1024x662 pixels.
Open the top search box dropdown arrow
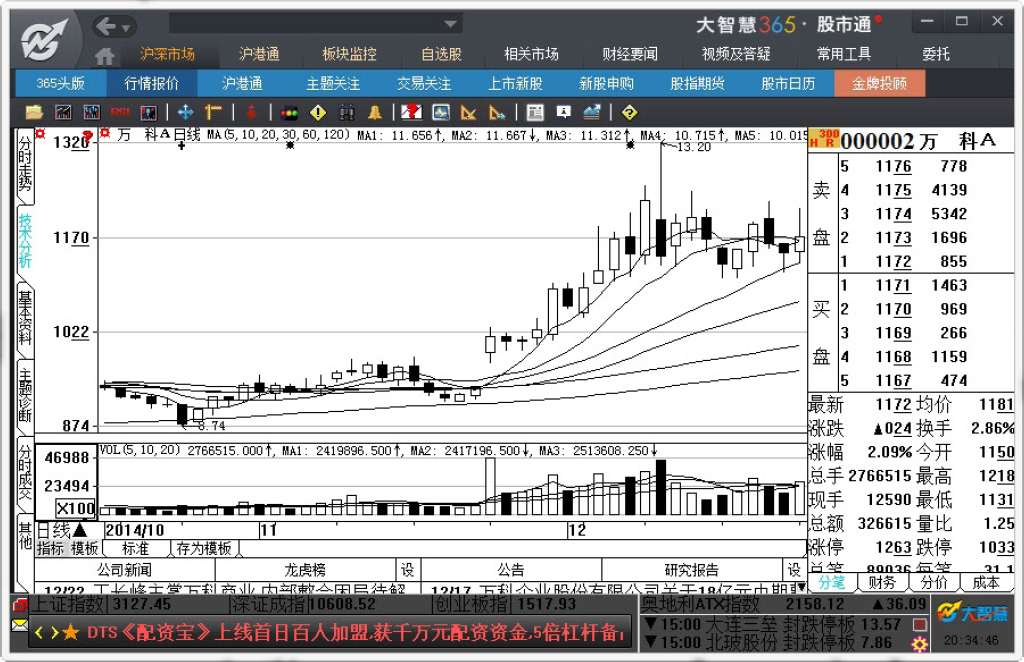click(450, 24)
